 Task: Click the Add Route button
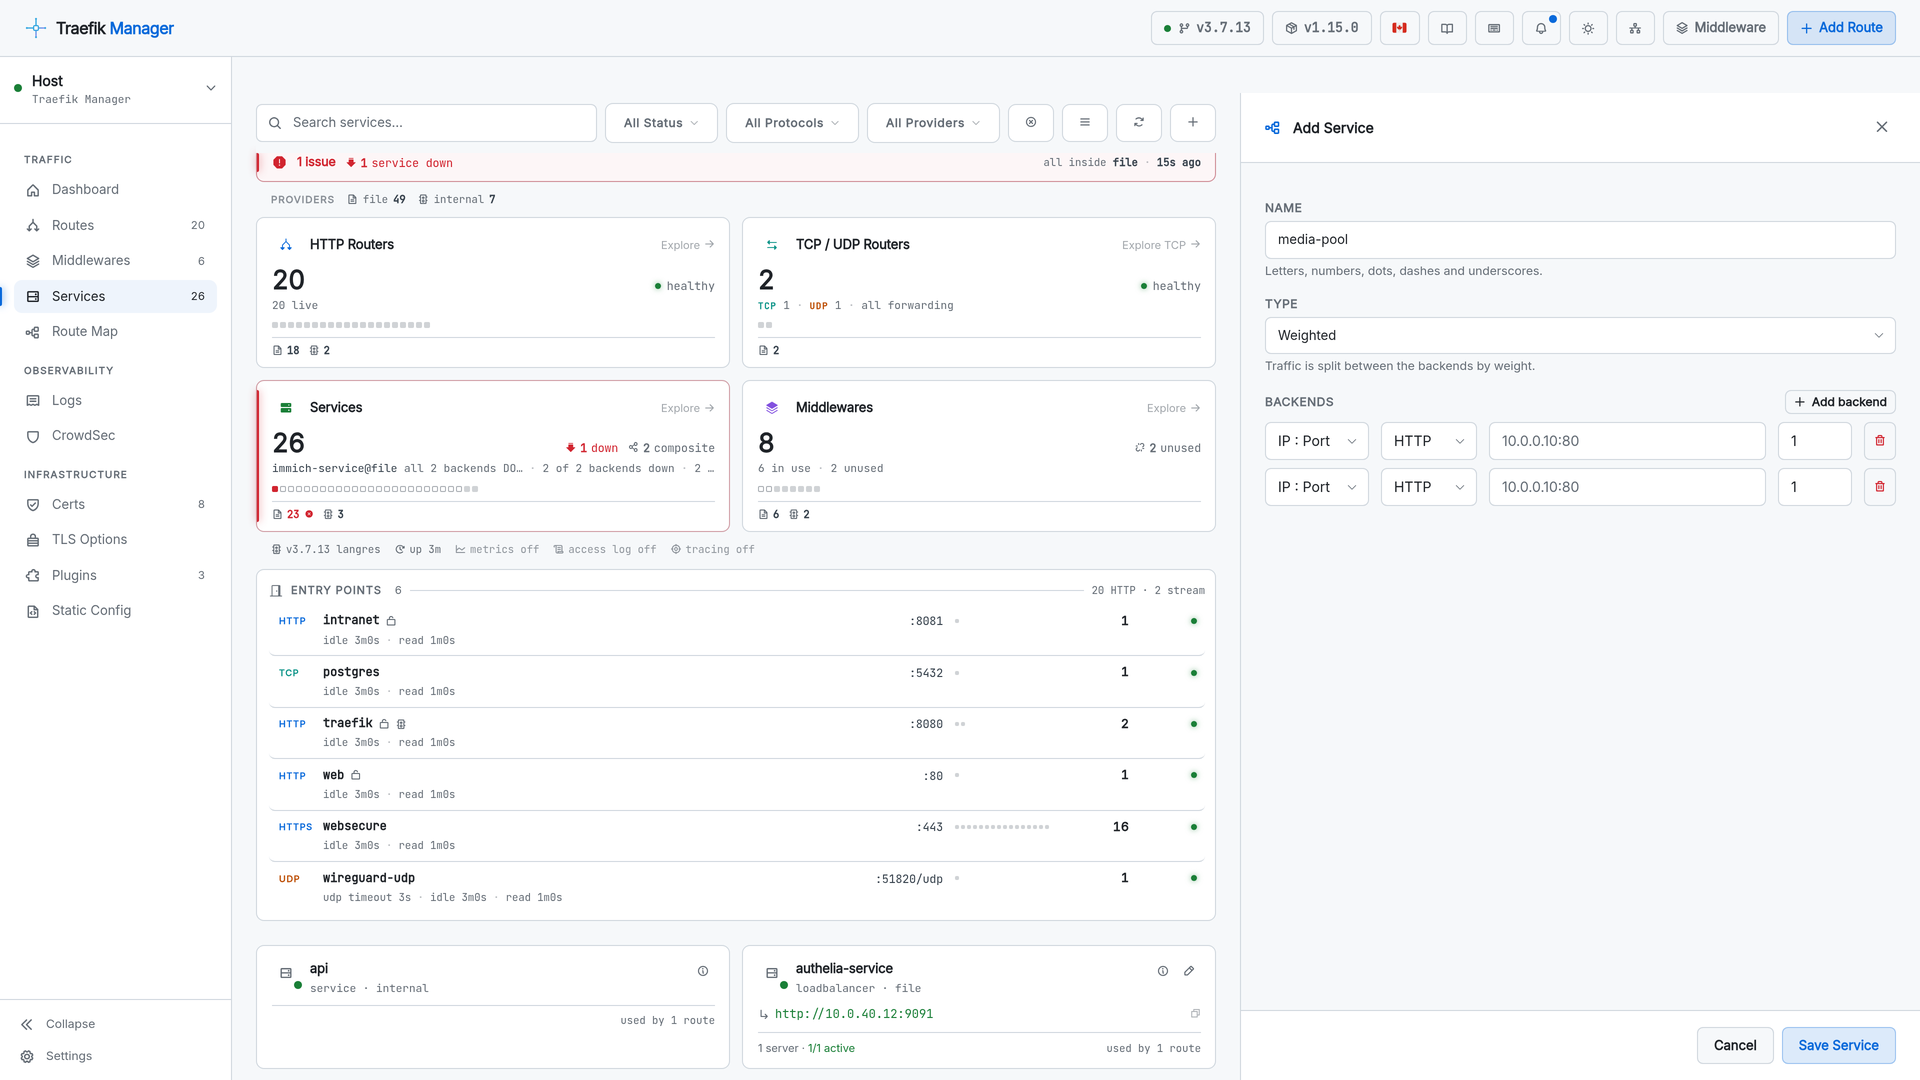click(1841, 28)
